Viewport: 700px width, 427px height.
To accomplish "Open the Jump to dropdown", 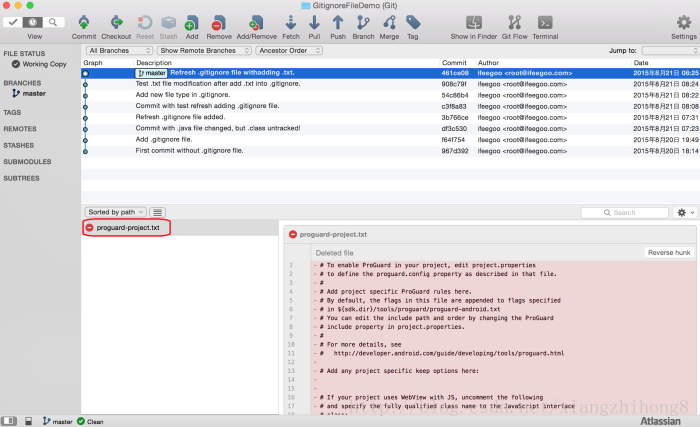I will pyautogui.click(x=670, y=50).
